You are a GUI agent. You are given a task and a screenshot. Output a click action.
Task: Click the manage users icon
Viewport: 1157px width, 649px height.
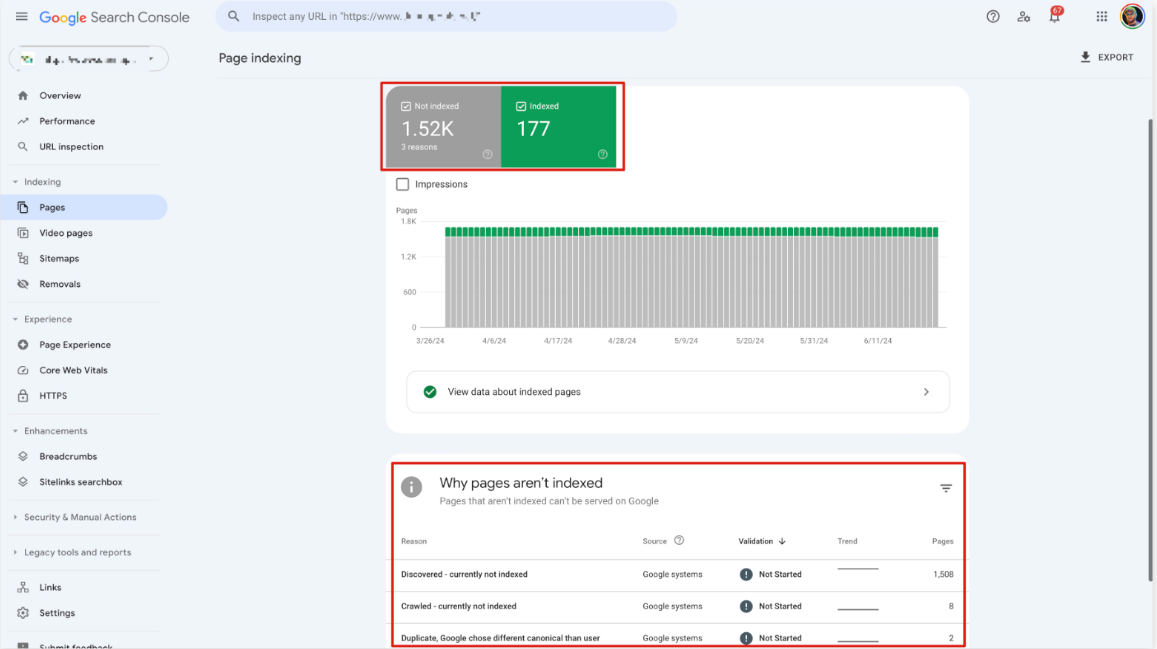coord(1023,17)
